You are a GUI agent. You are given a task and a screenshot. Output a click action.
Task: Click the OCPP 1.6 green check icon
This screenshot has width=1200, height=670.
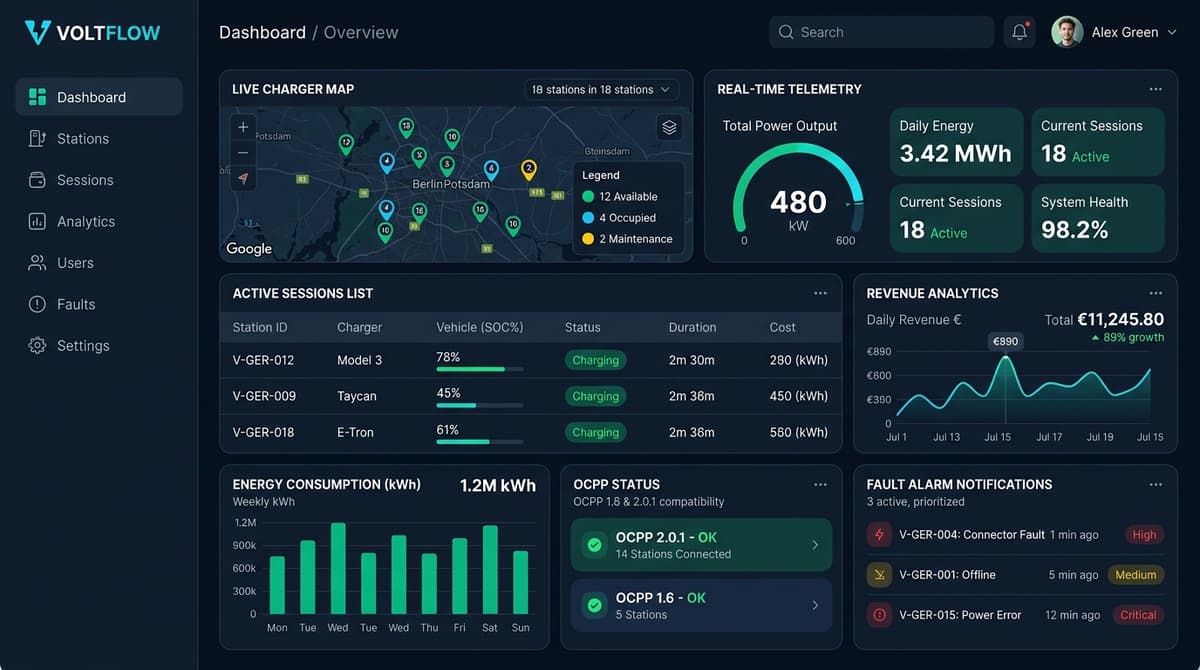click(595, 605)
